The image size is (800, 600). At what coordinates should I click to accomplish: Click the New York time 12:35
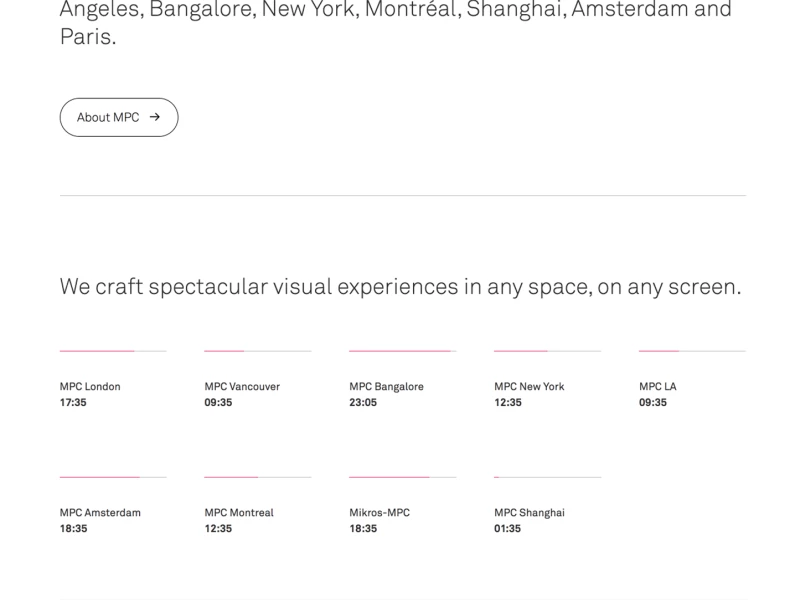coord(508,403)
